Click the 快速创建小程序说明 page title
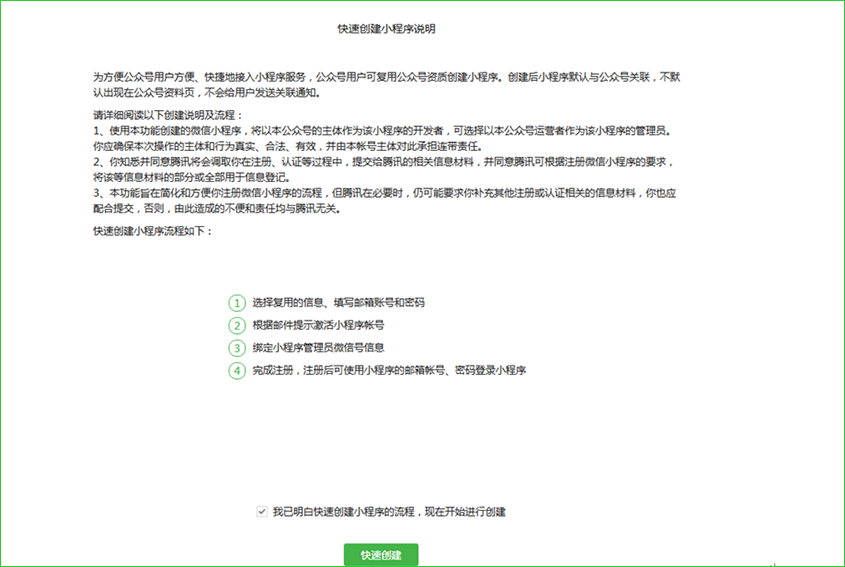 (x=386, y=29)
